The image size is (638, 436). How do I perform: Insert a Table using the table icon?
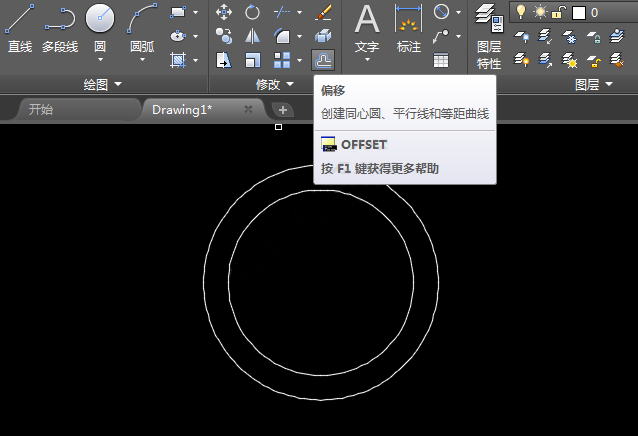tap(441, 60)
